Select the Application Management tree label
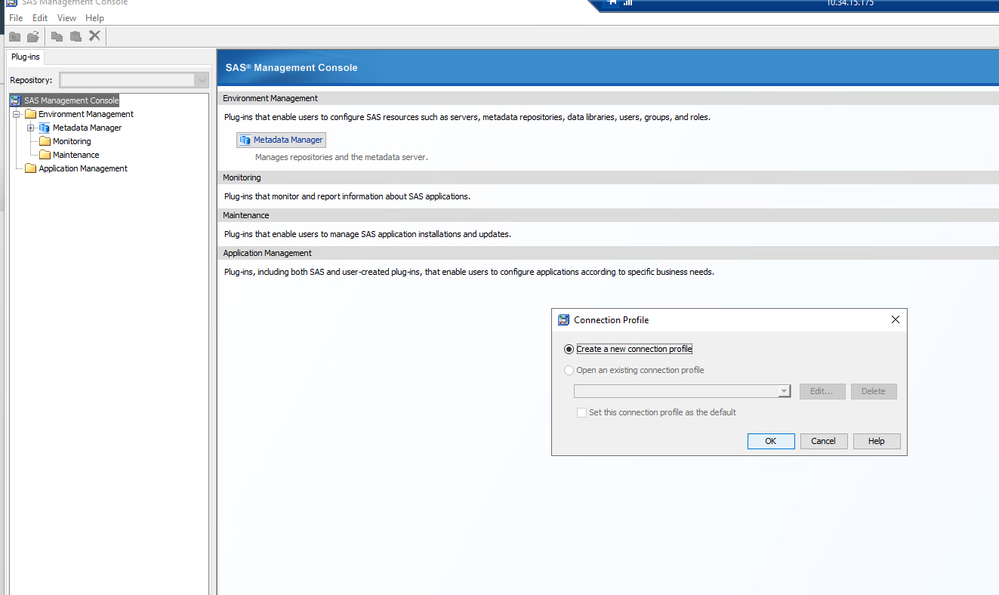The width and height of the screenshot is (999, 595). click(x=83, y=168)
